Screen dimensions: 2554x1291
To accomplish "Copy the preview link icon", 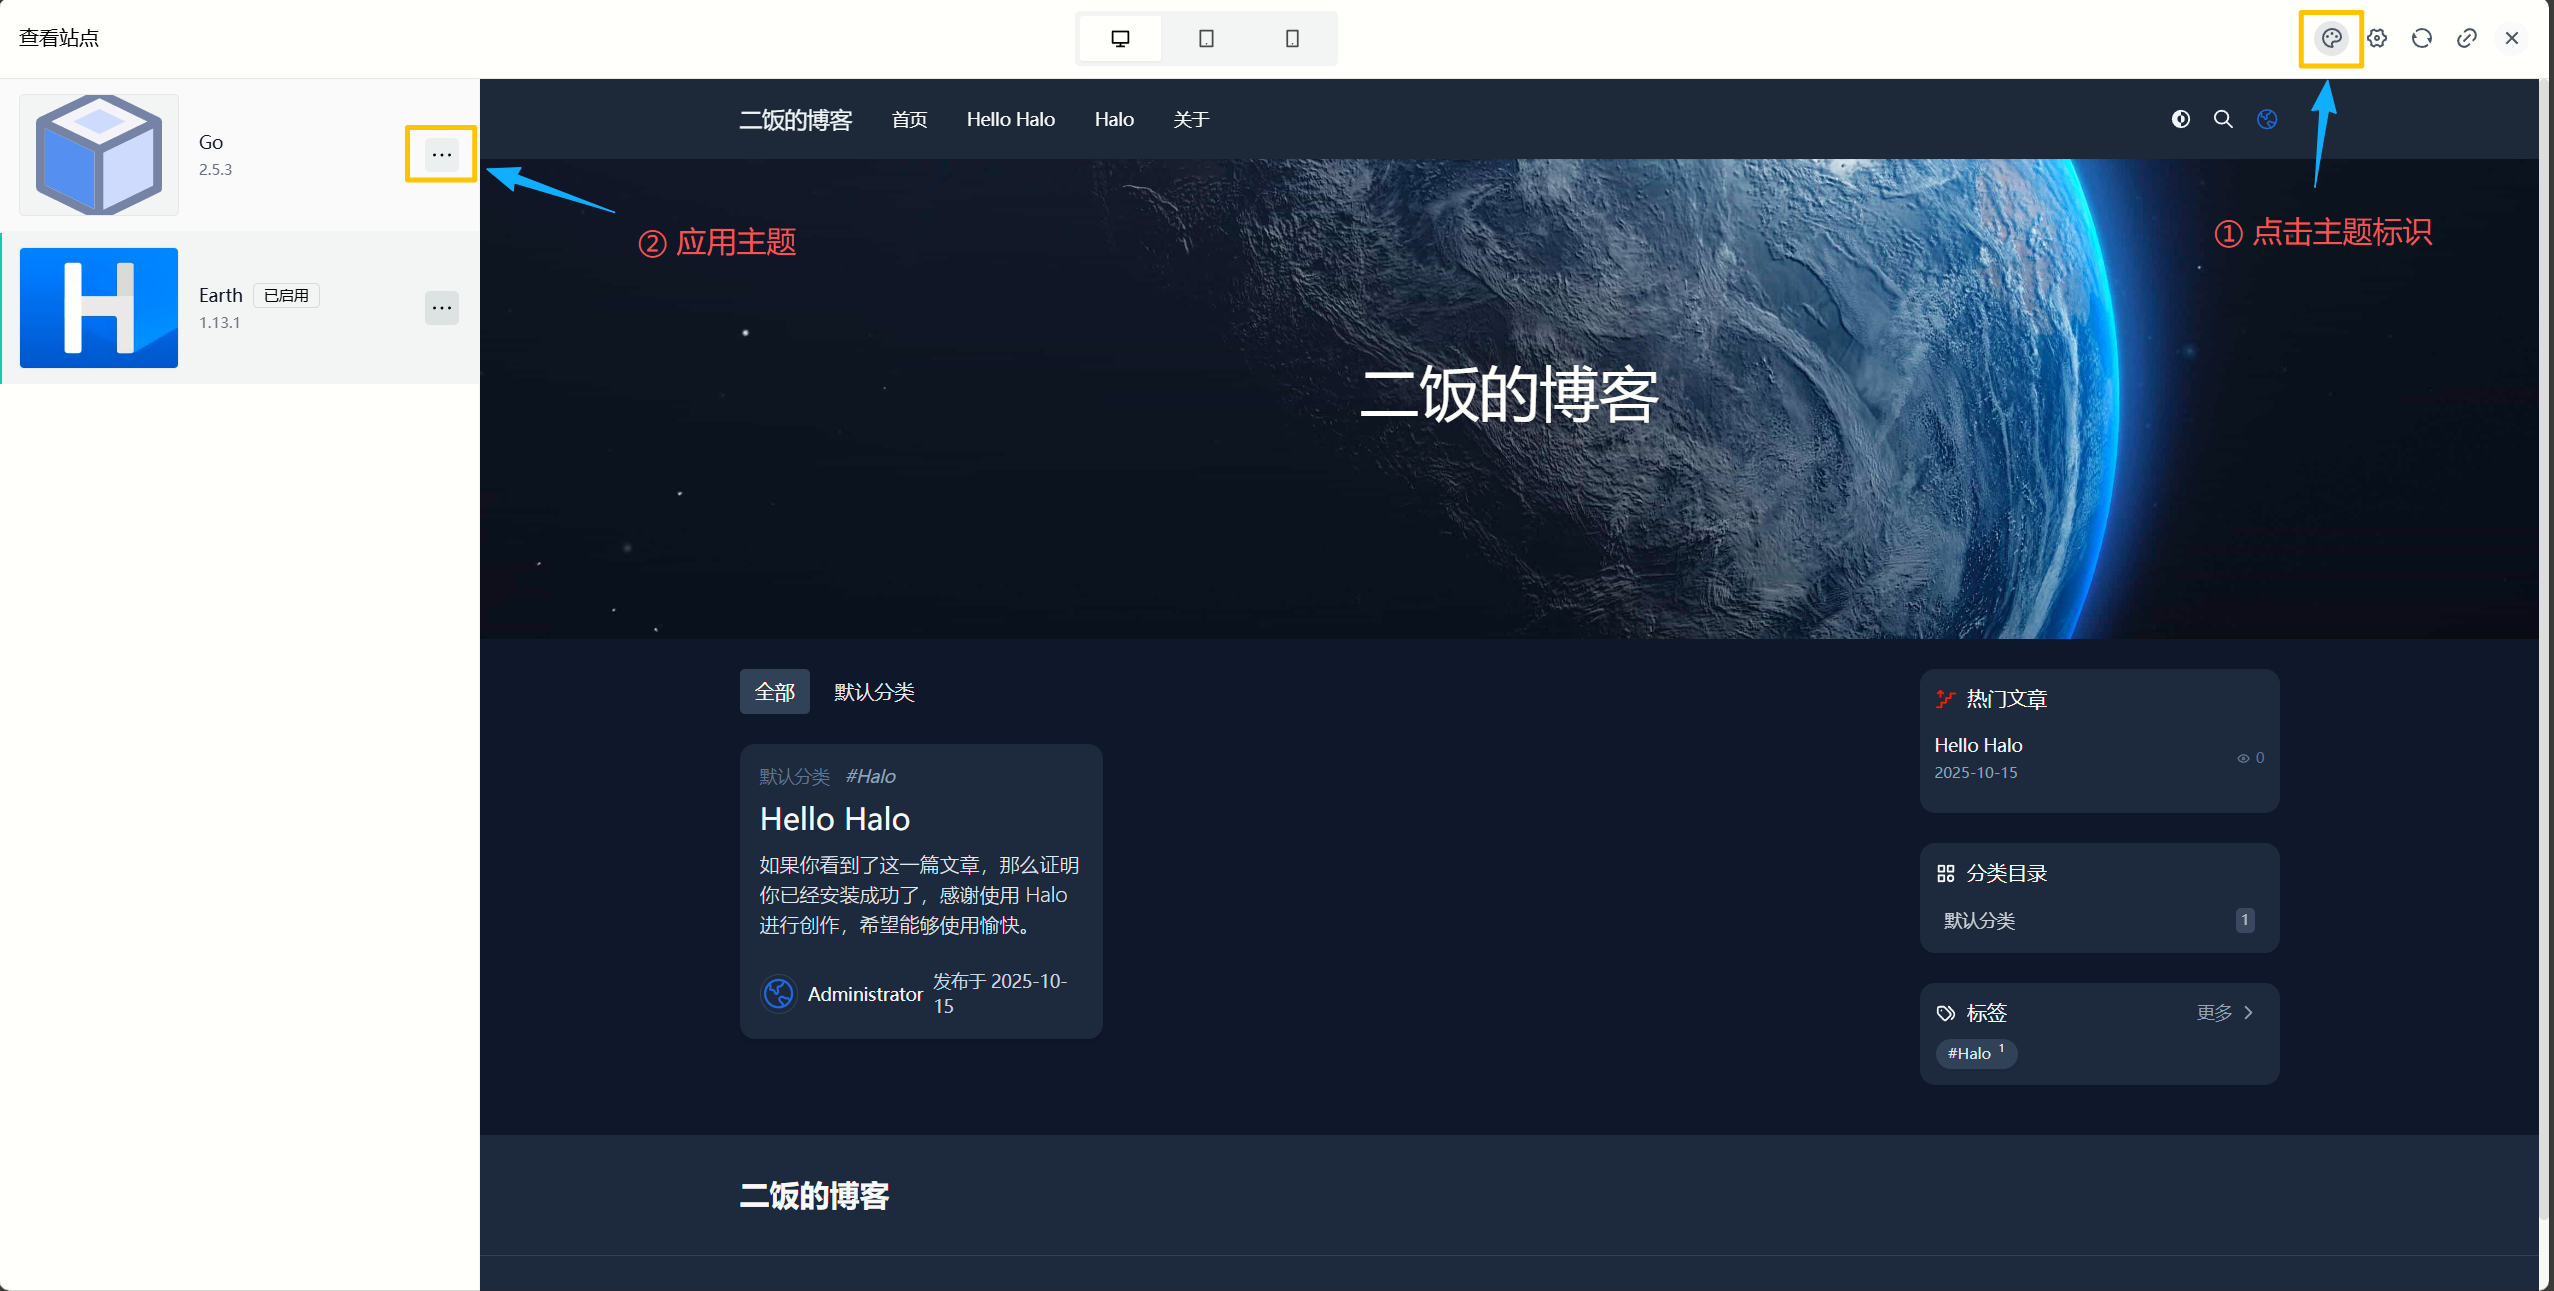I will (2466, 38).
